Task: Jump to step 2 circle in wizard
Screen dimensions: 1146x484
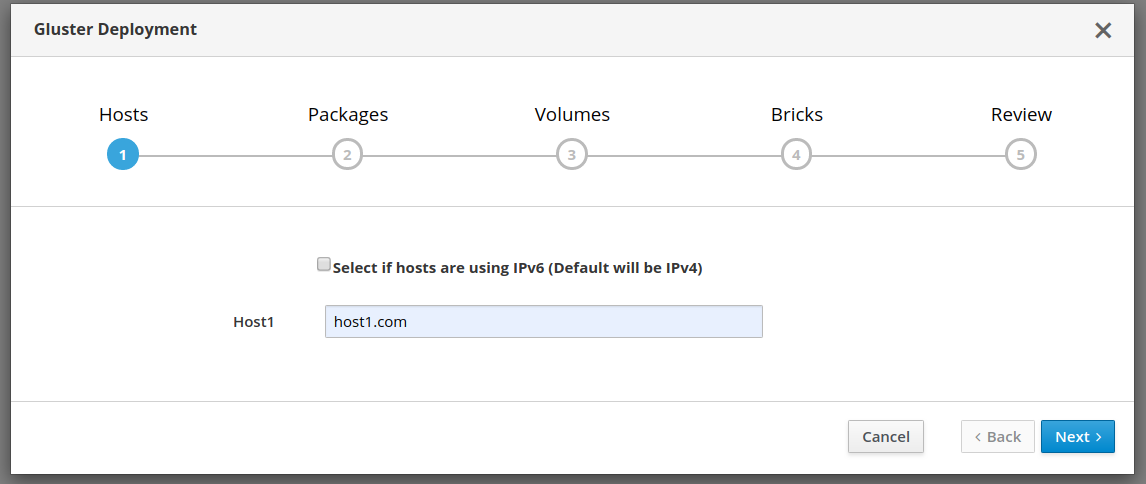Action: coord(347,155)
